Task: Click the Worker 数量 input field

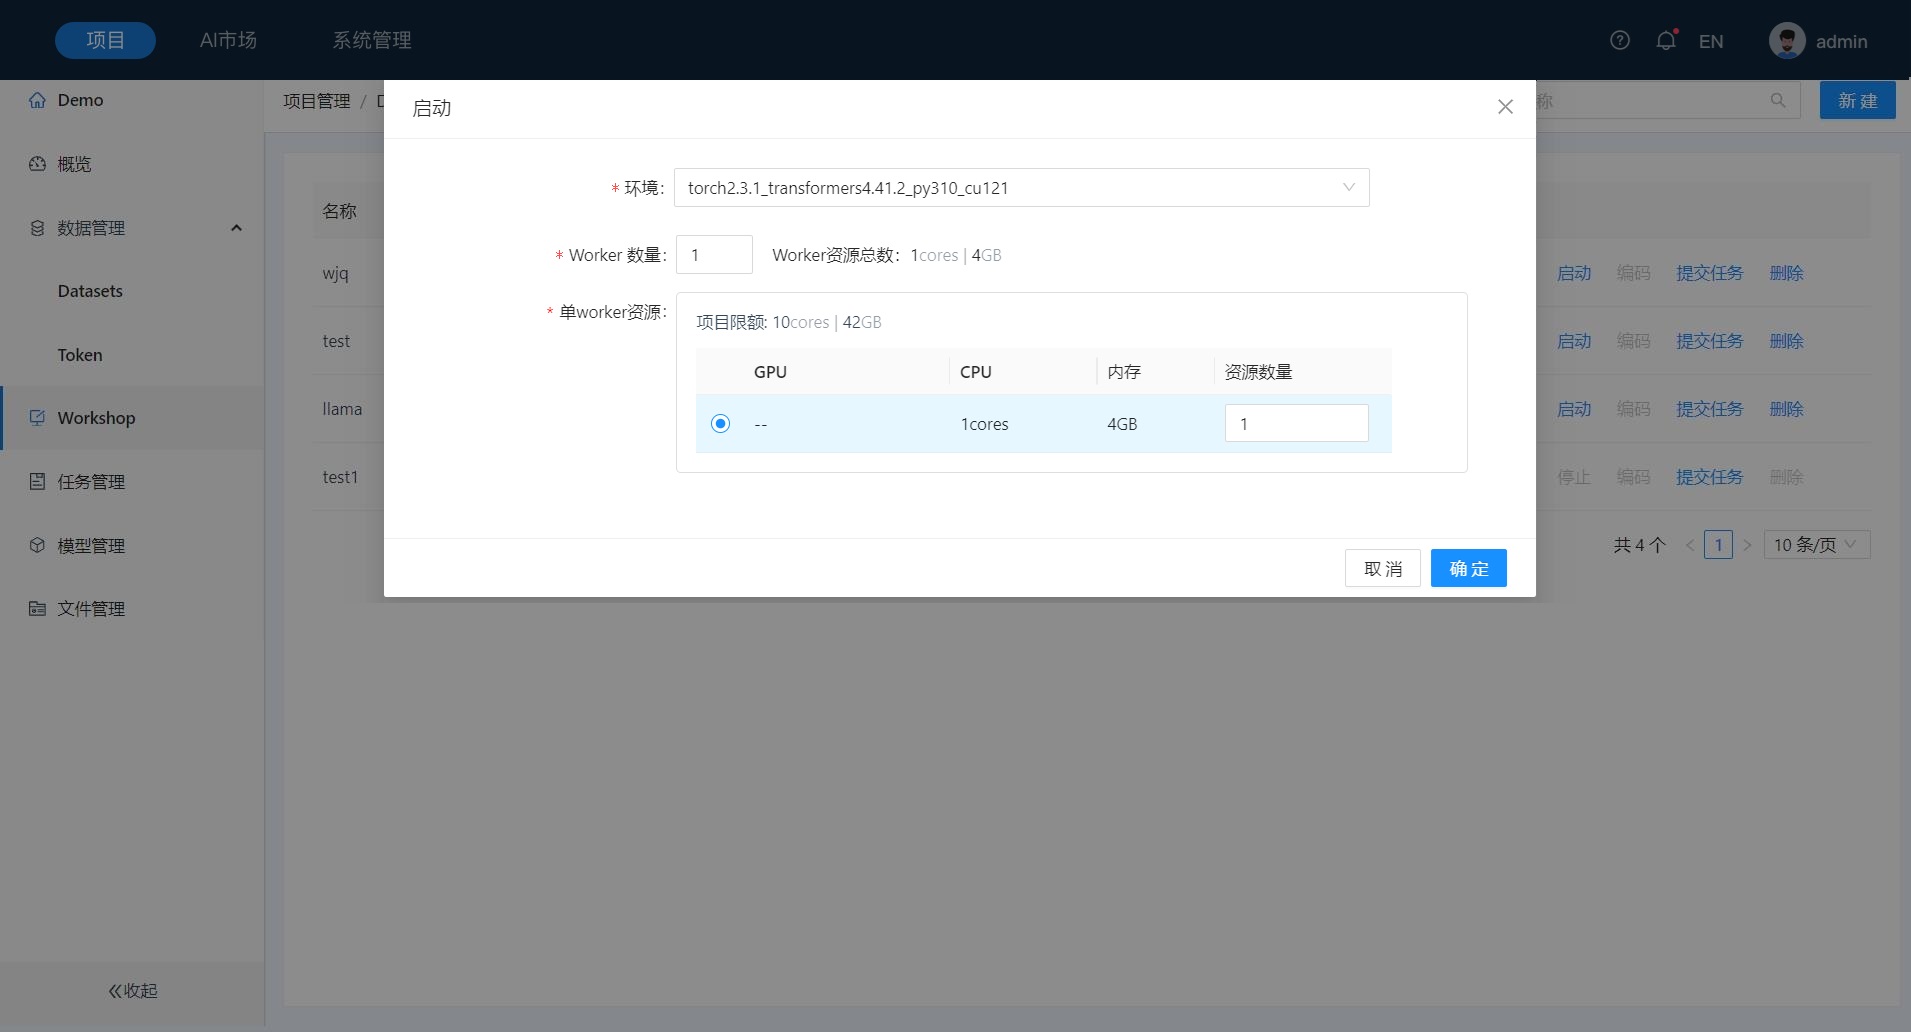Action: [x=714, y=255]
